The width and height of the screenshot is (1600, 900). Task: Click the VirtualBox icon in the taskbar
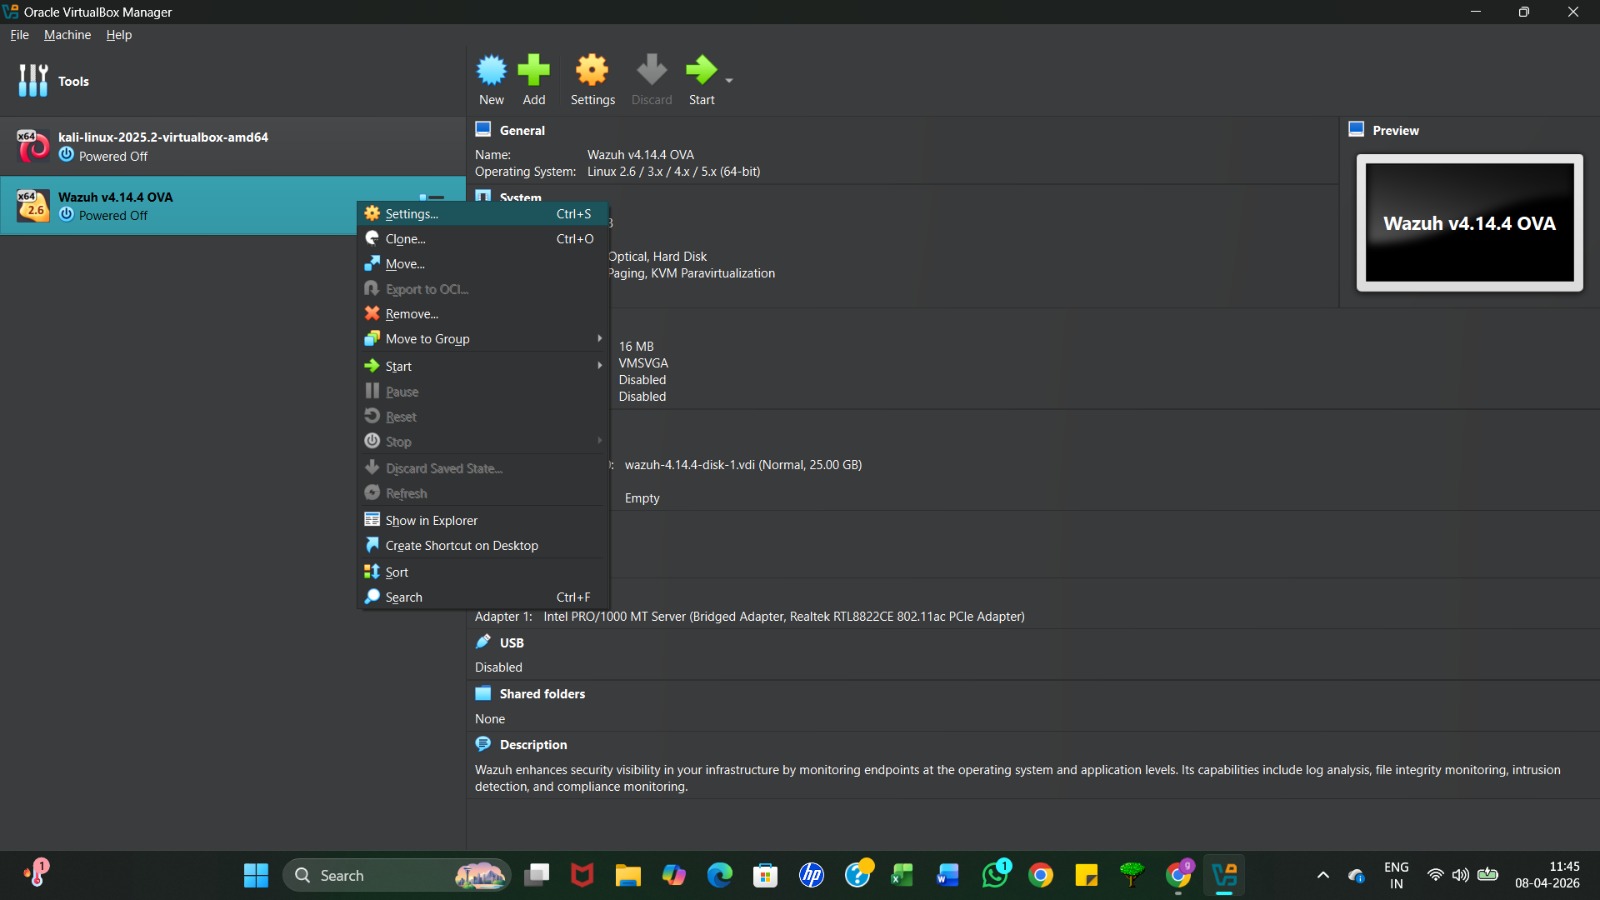coord(1225,876)
